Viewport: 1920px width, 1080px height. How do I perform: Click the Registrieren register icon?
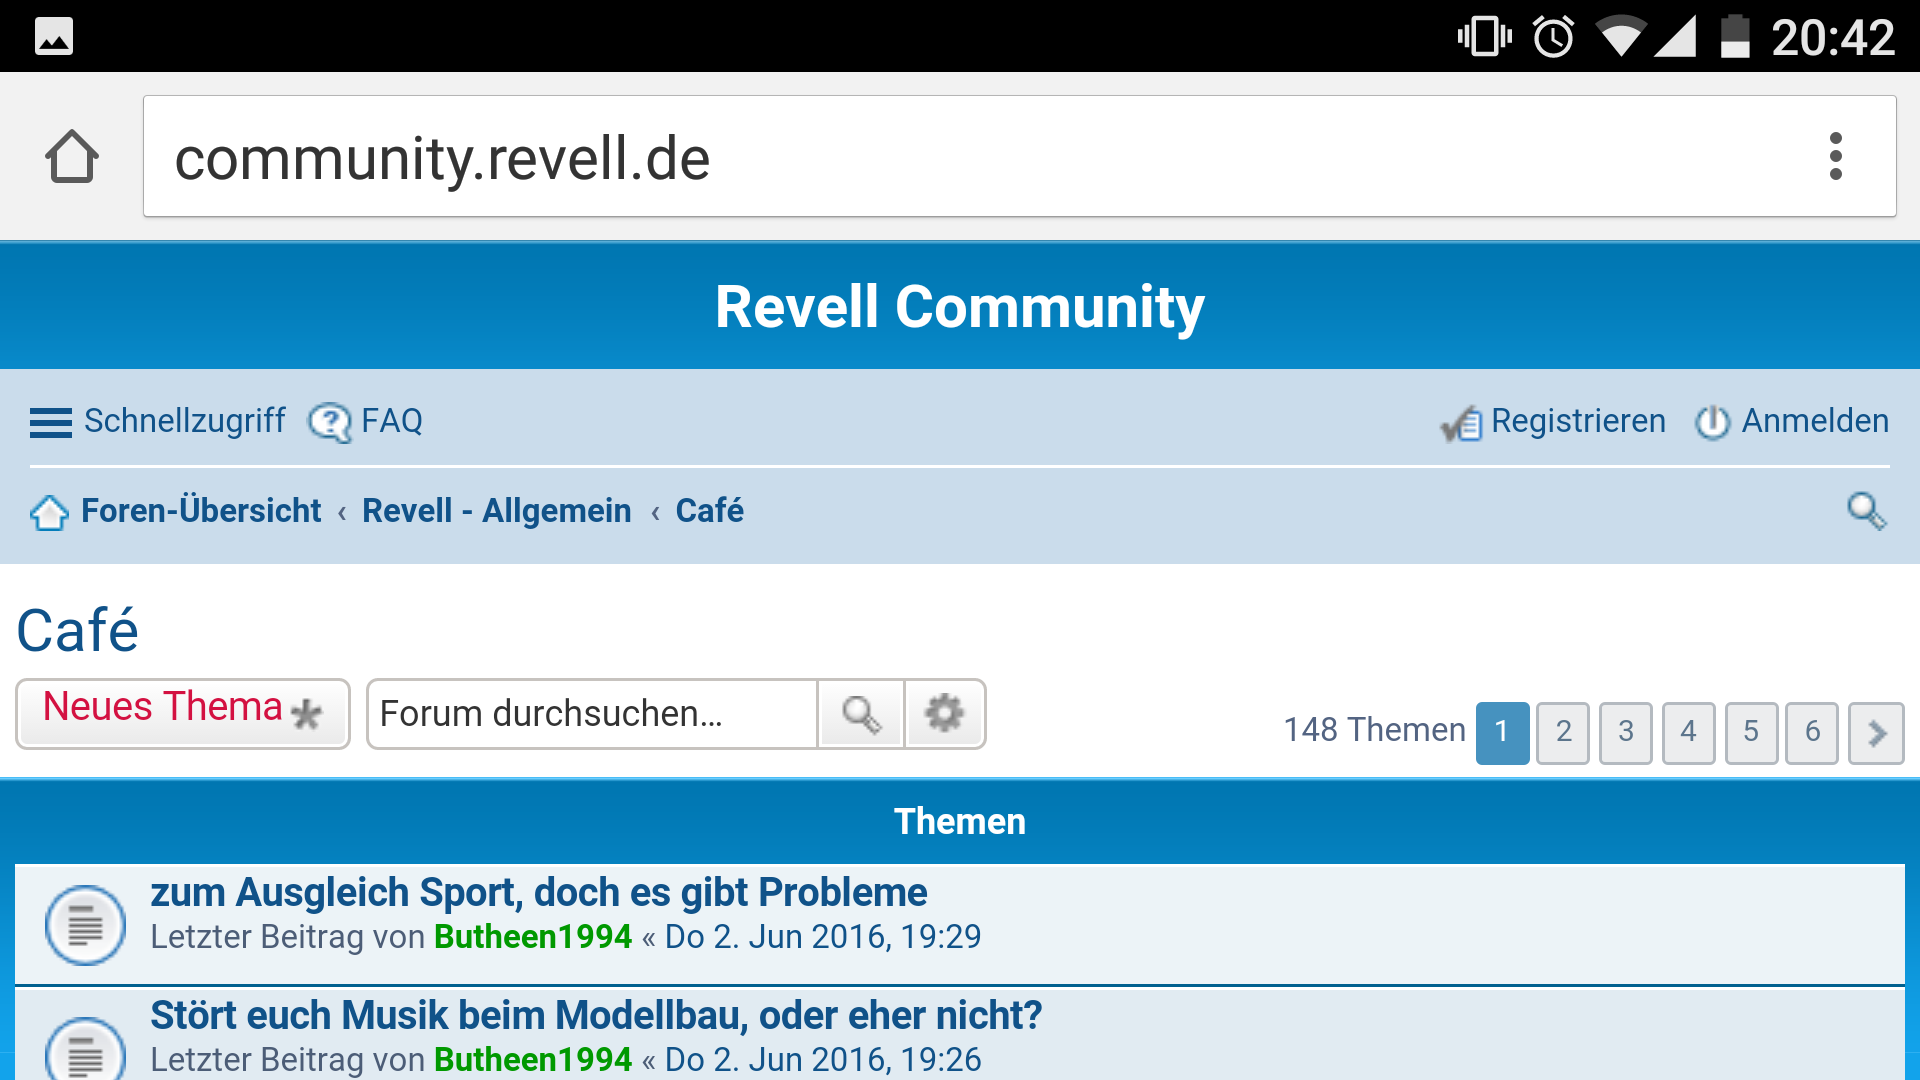(x=1462, y=422)
